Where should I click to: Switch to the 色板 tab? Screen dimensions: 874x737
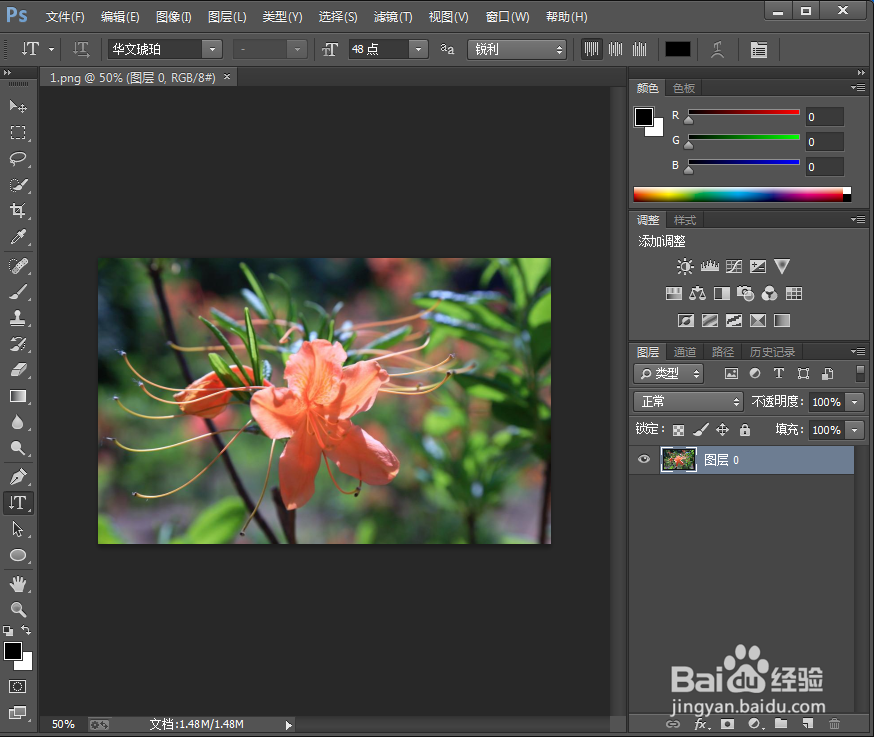pyautogui.click(x=683, y=88)
